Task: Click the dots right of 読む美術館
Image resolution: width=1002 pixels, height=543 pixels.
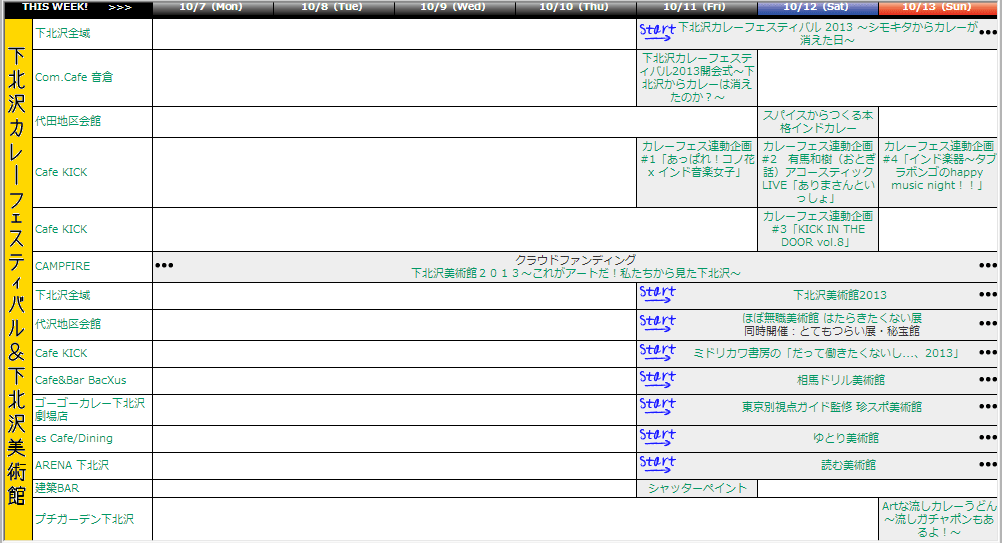Action: click(x=988, y=466)
